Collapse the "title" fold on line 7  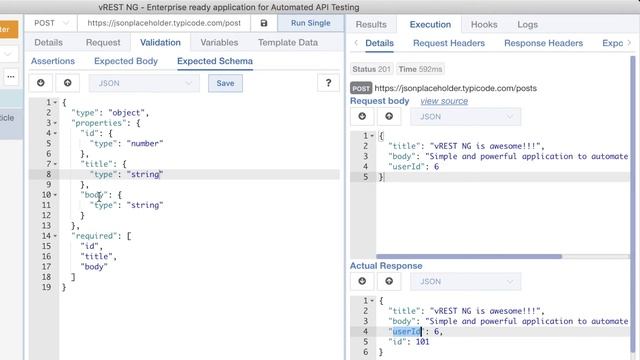(55, 164)
